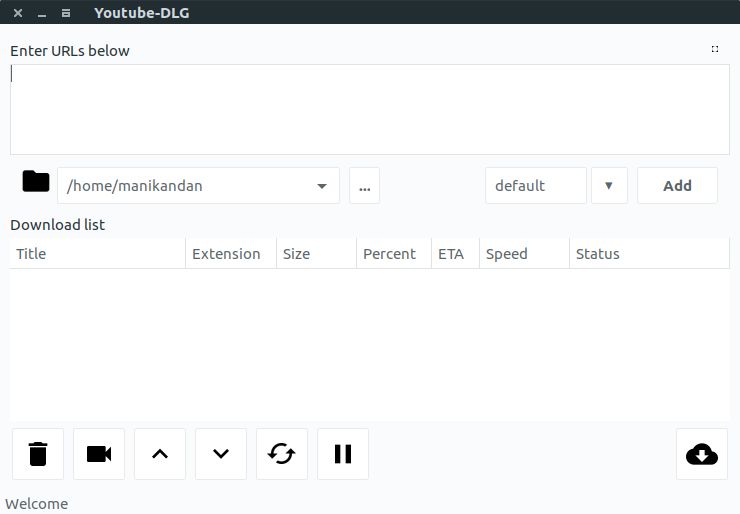Browse for folder with the ... button
The image size is (740, 514).
click(x=364, y=185)
